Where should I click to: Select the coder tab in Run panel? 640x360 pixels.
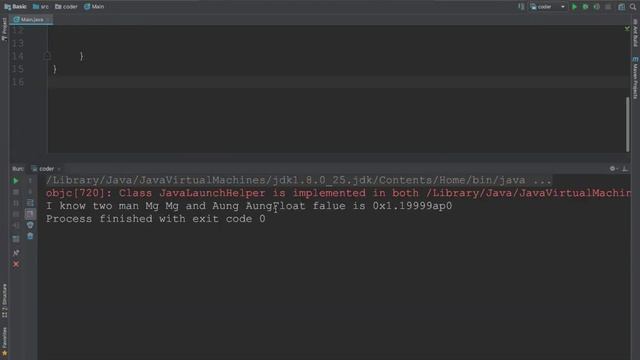46,169
